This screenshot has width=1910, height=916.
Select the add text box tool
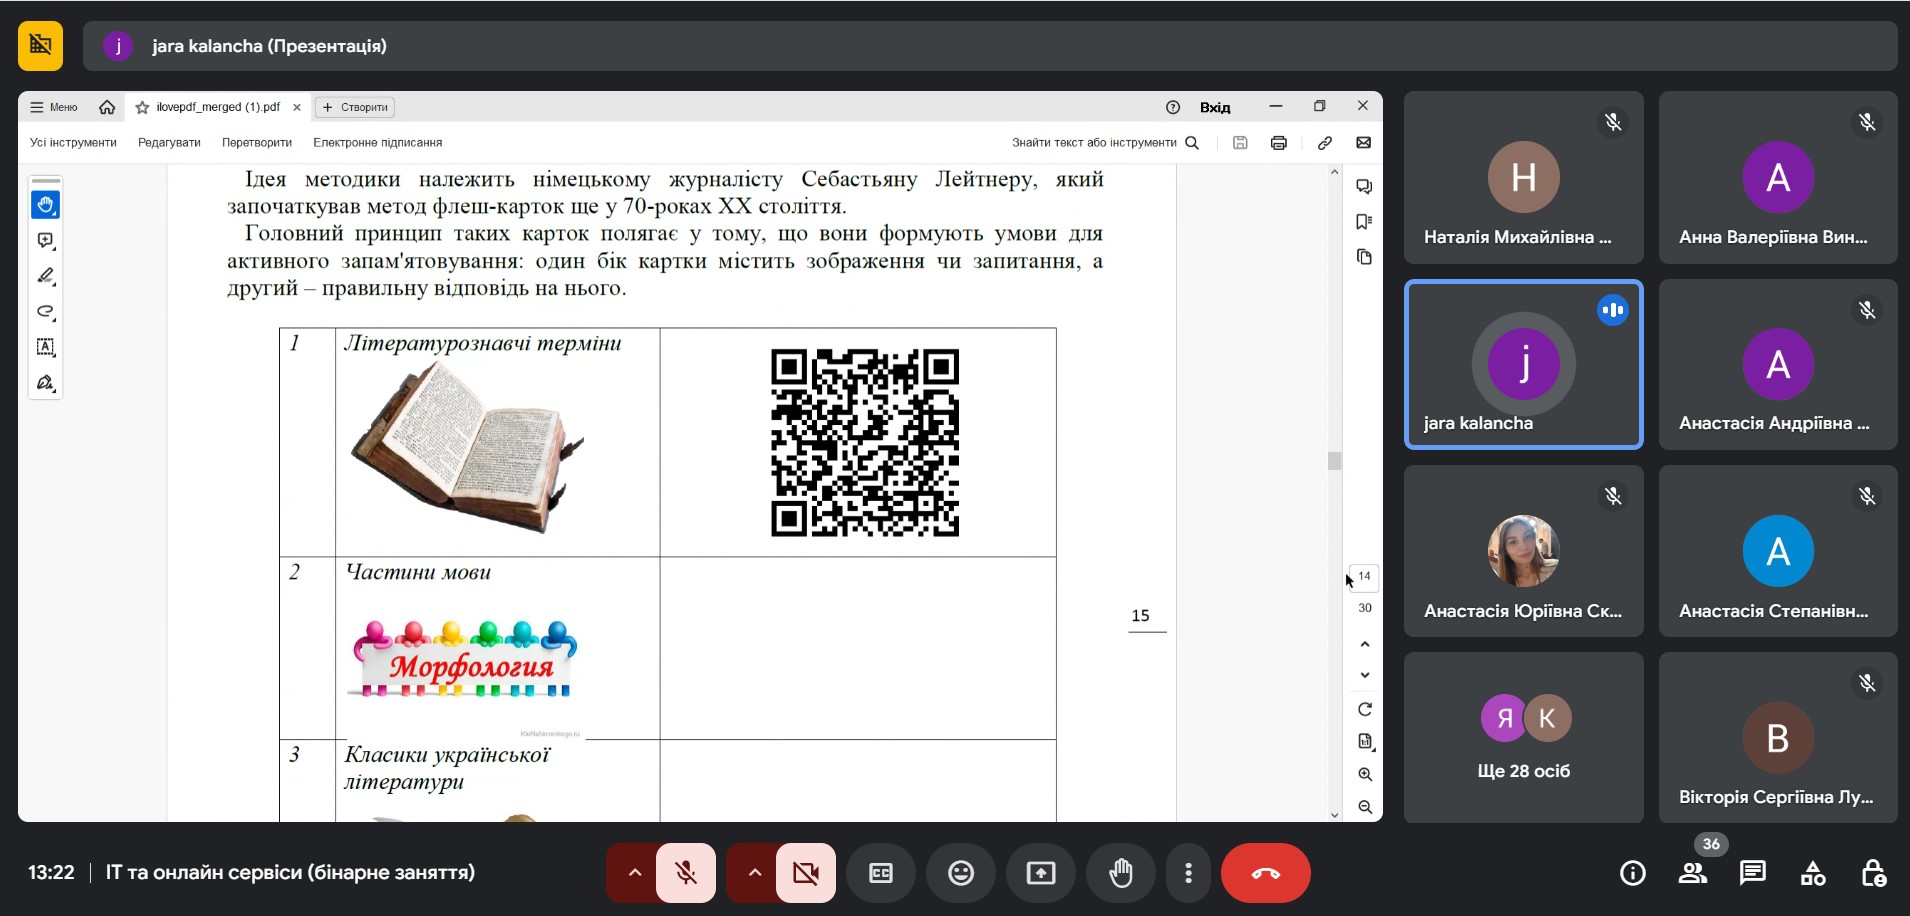[x=45, y=347]
